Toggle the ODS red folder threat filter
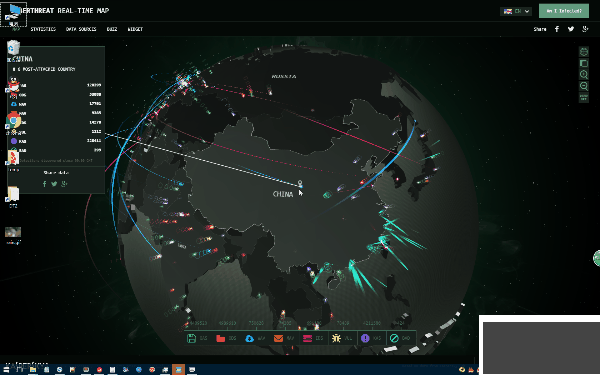 tap(226, 338)
